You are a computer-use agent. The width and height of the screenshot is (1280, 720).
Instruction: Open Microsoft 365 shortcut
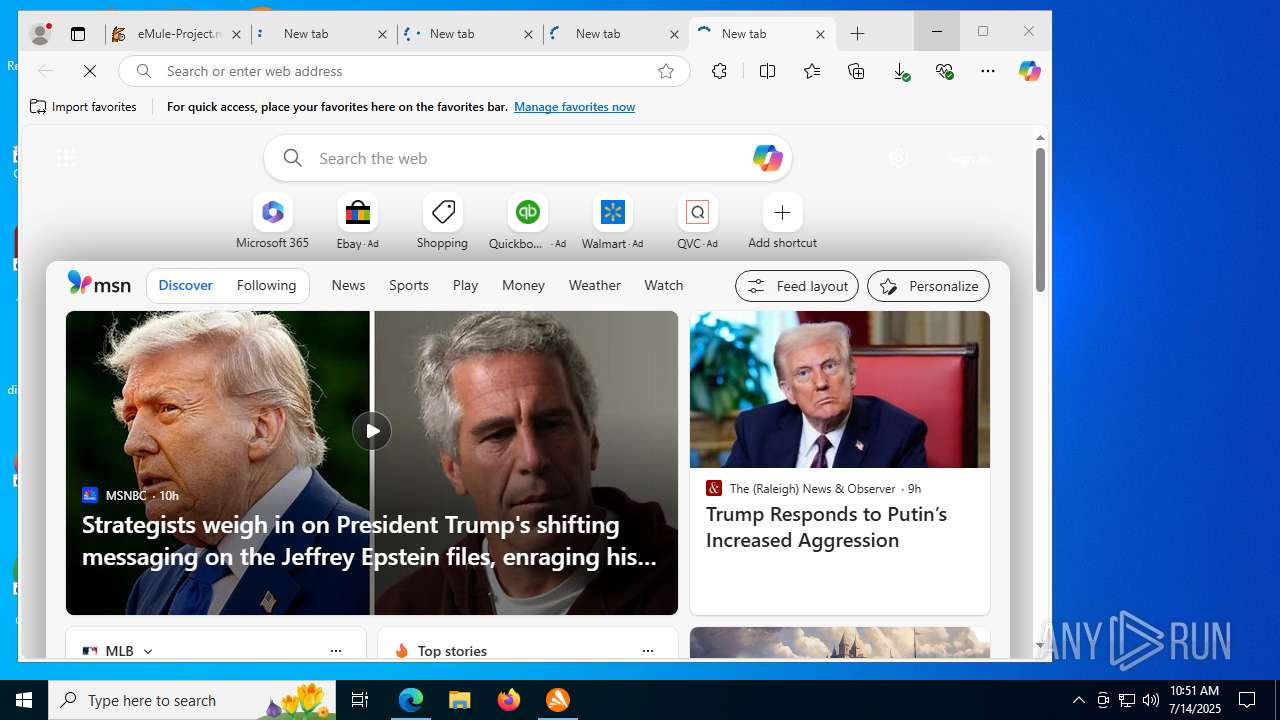coord(272,222)
